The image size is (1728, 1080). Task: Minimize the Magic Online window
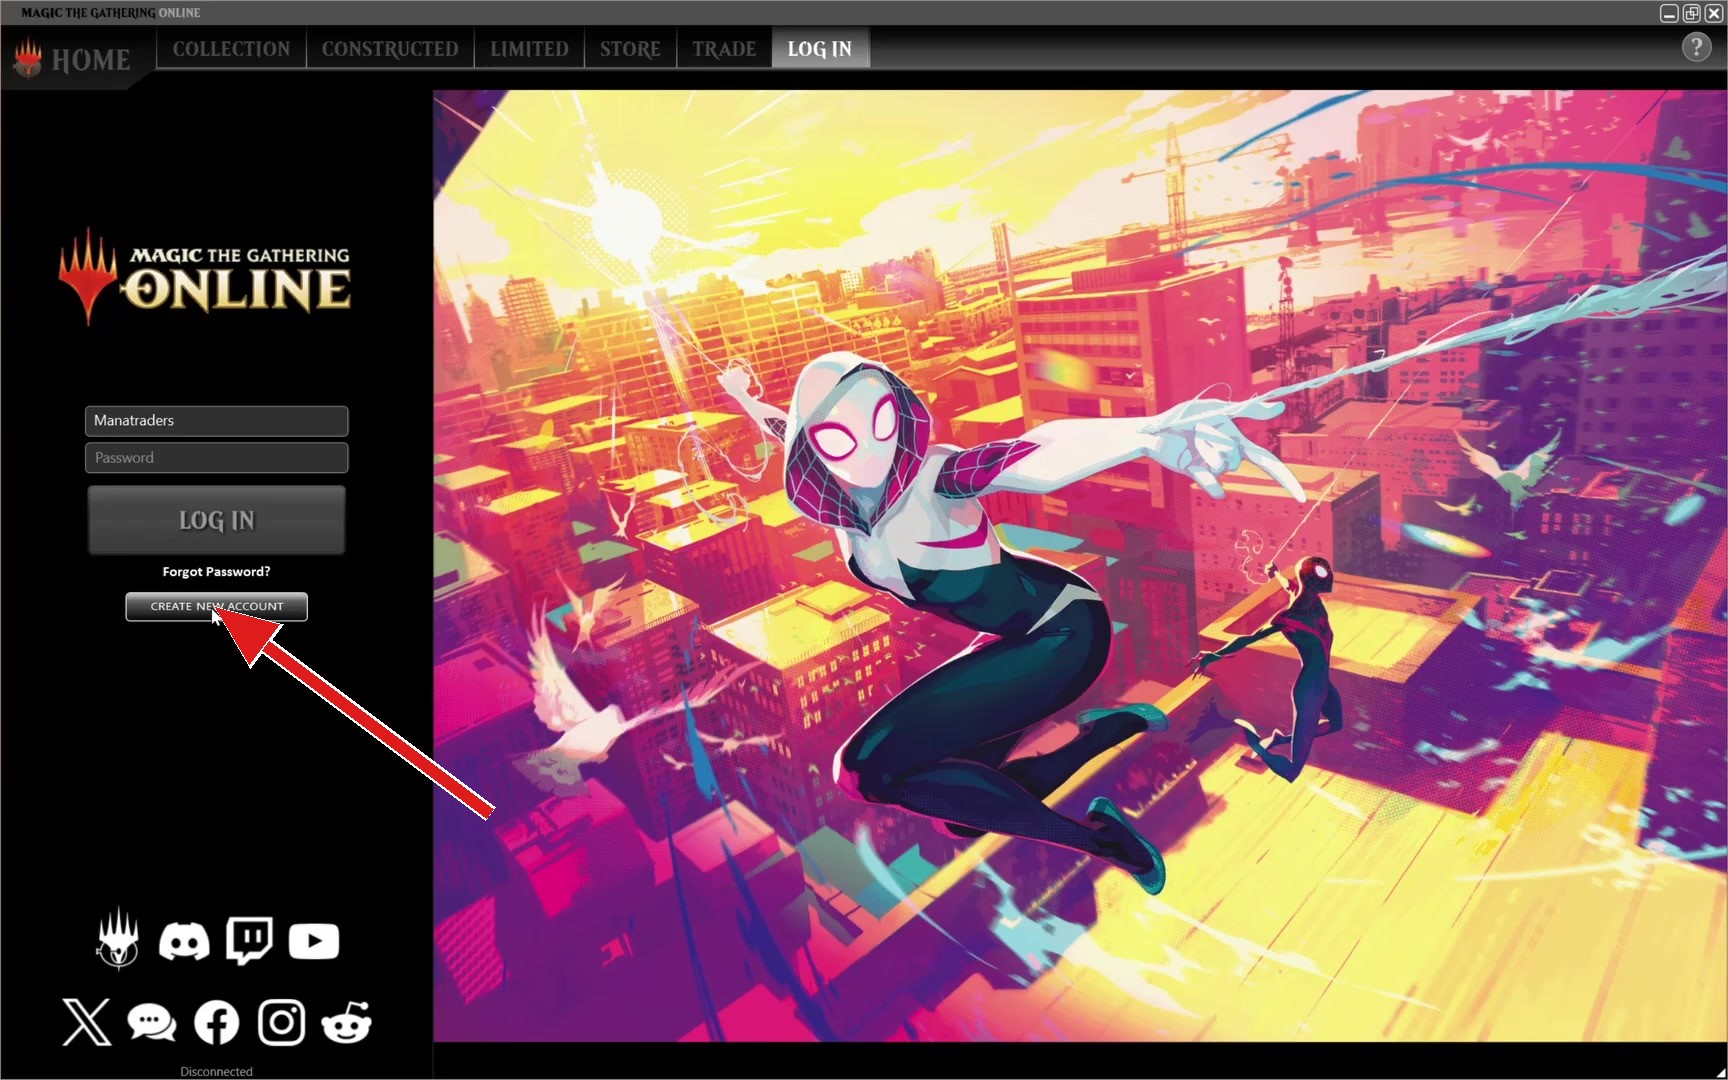[x=1669, y=13]
